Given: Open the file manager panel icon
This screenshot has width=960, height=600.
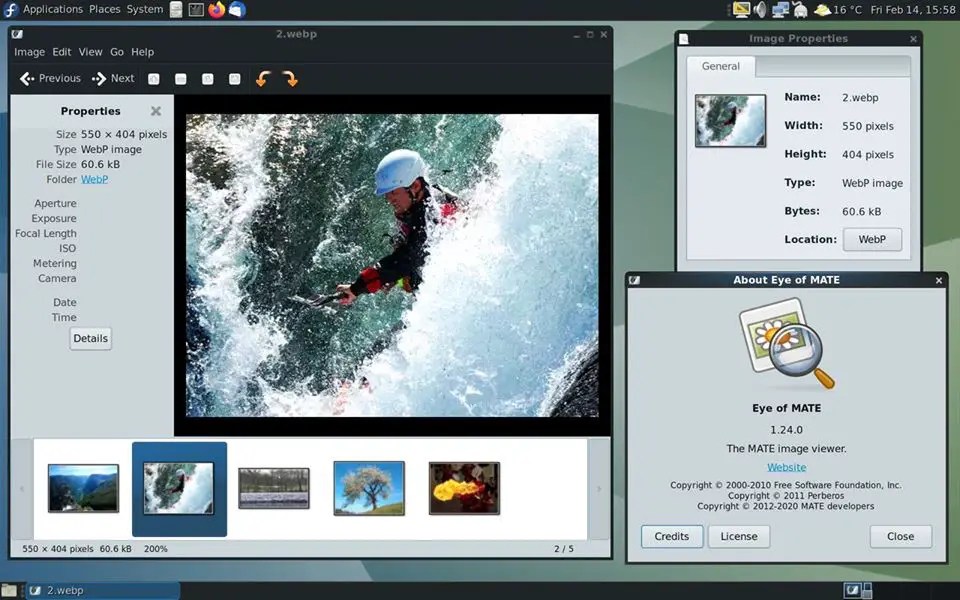Looking at the screenshot, I should [x=176, y=9].
